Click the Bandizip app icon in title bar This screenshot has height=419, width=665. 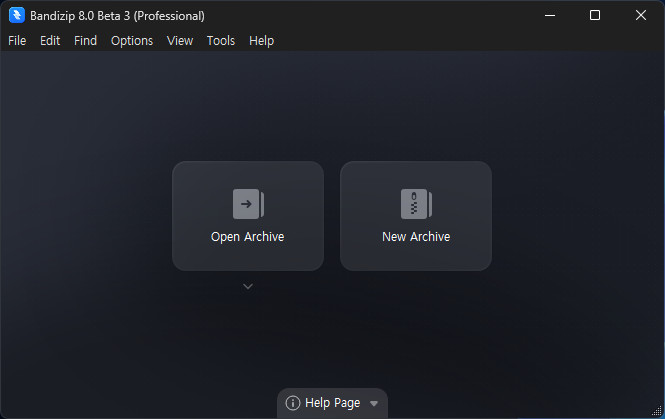[16, 15]
